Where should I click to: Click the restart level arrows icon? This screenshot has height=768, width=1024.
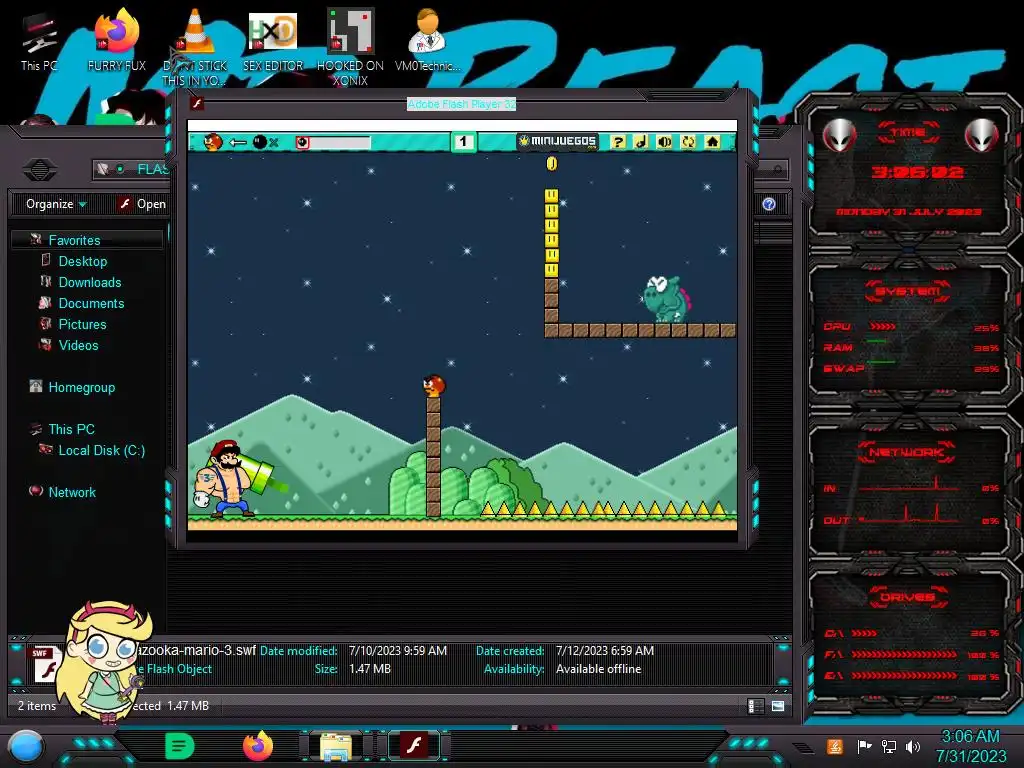pos(688,142)
